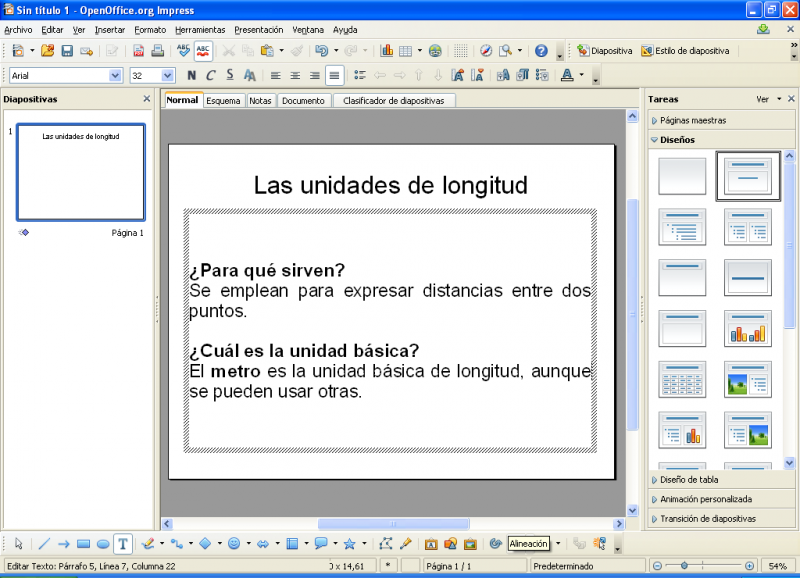Image resolution: width=800 pixels, height=578 pixels.
Task: Toggle automatic spell checking (ABC with red underline)
Action: [203, 51]
